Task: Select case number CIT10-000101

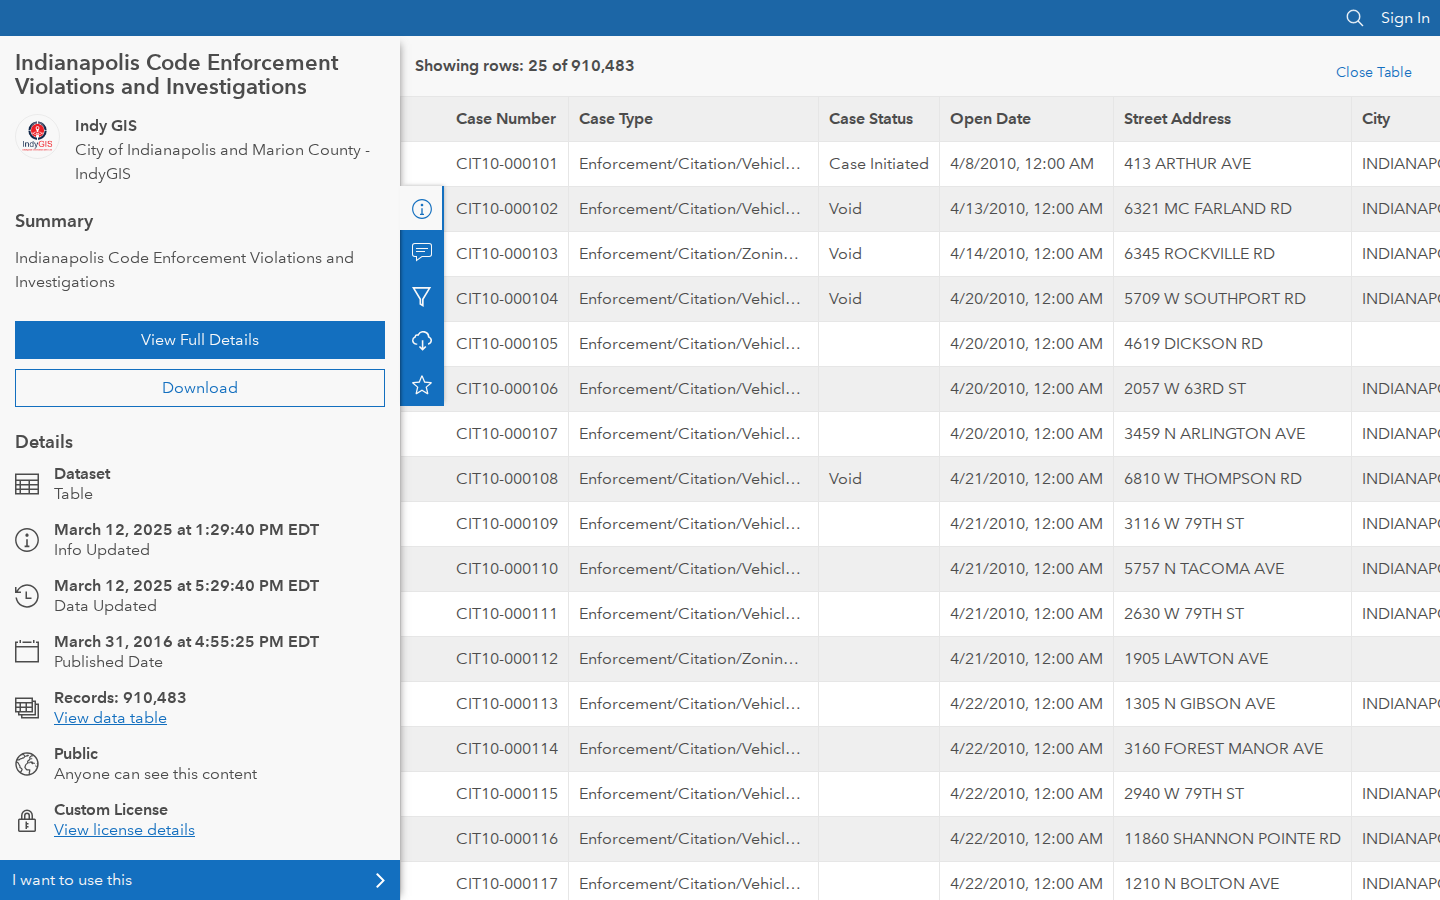Action: (x=507, y=164)
